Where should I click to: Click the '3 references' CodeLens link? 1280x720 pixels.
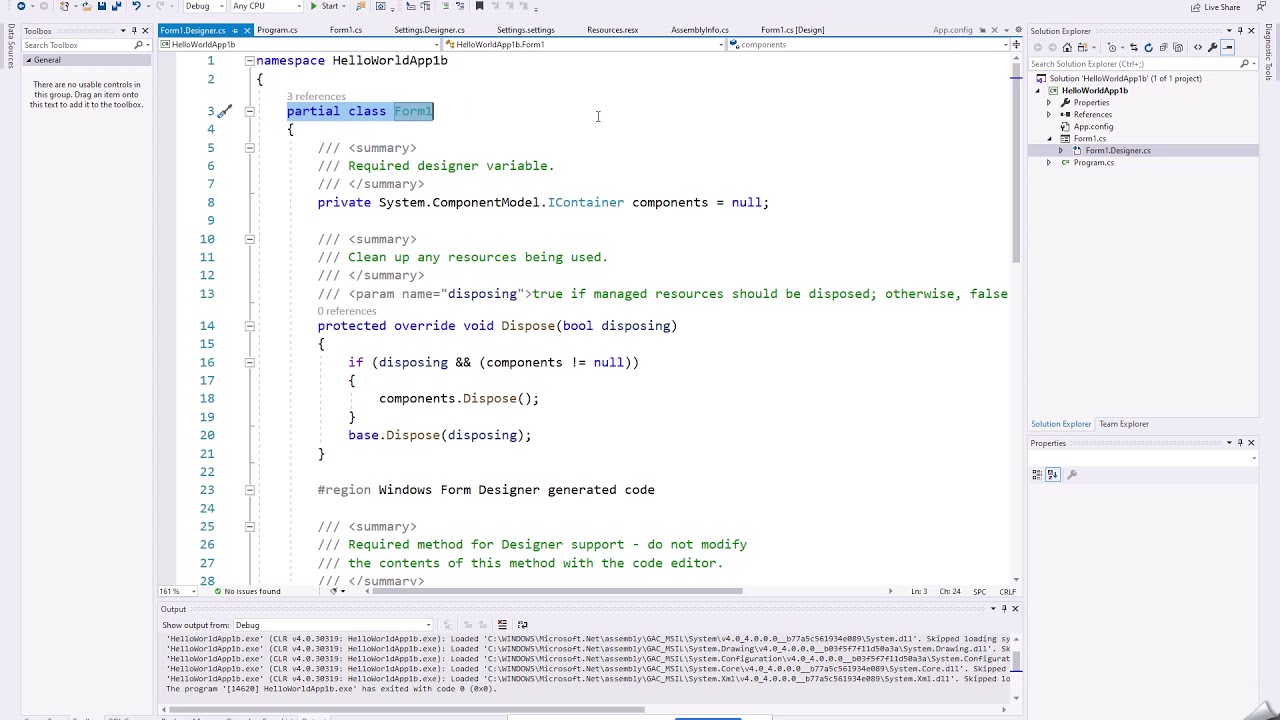click(x=316, y=97)
